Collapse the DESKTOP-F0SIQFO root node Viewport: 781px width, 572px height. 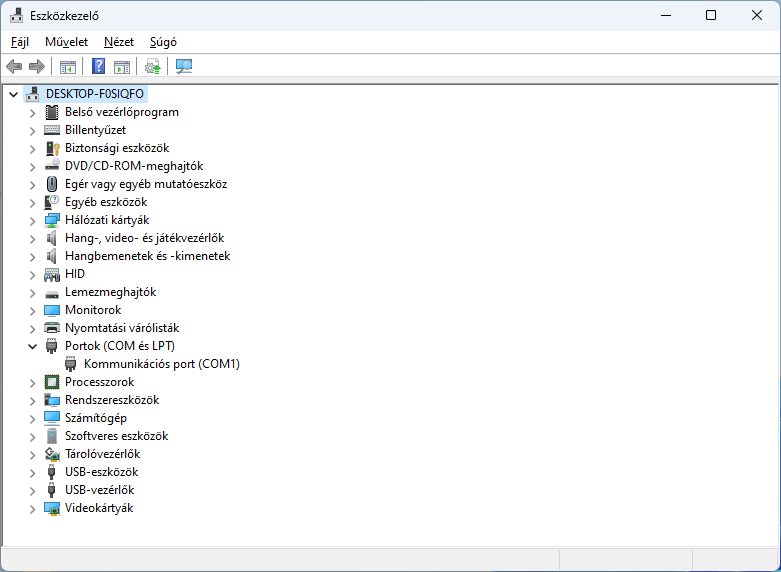tap(13, 94)
